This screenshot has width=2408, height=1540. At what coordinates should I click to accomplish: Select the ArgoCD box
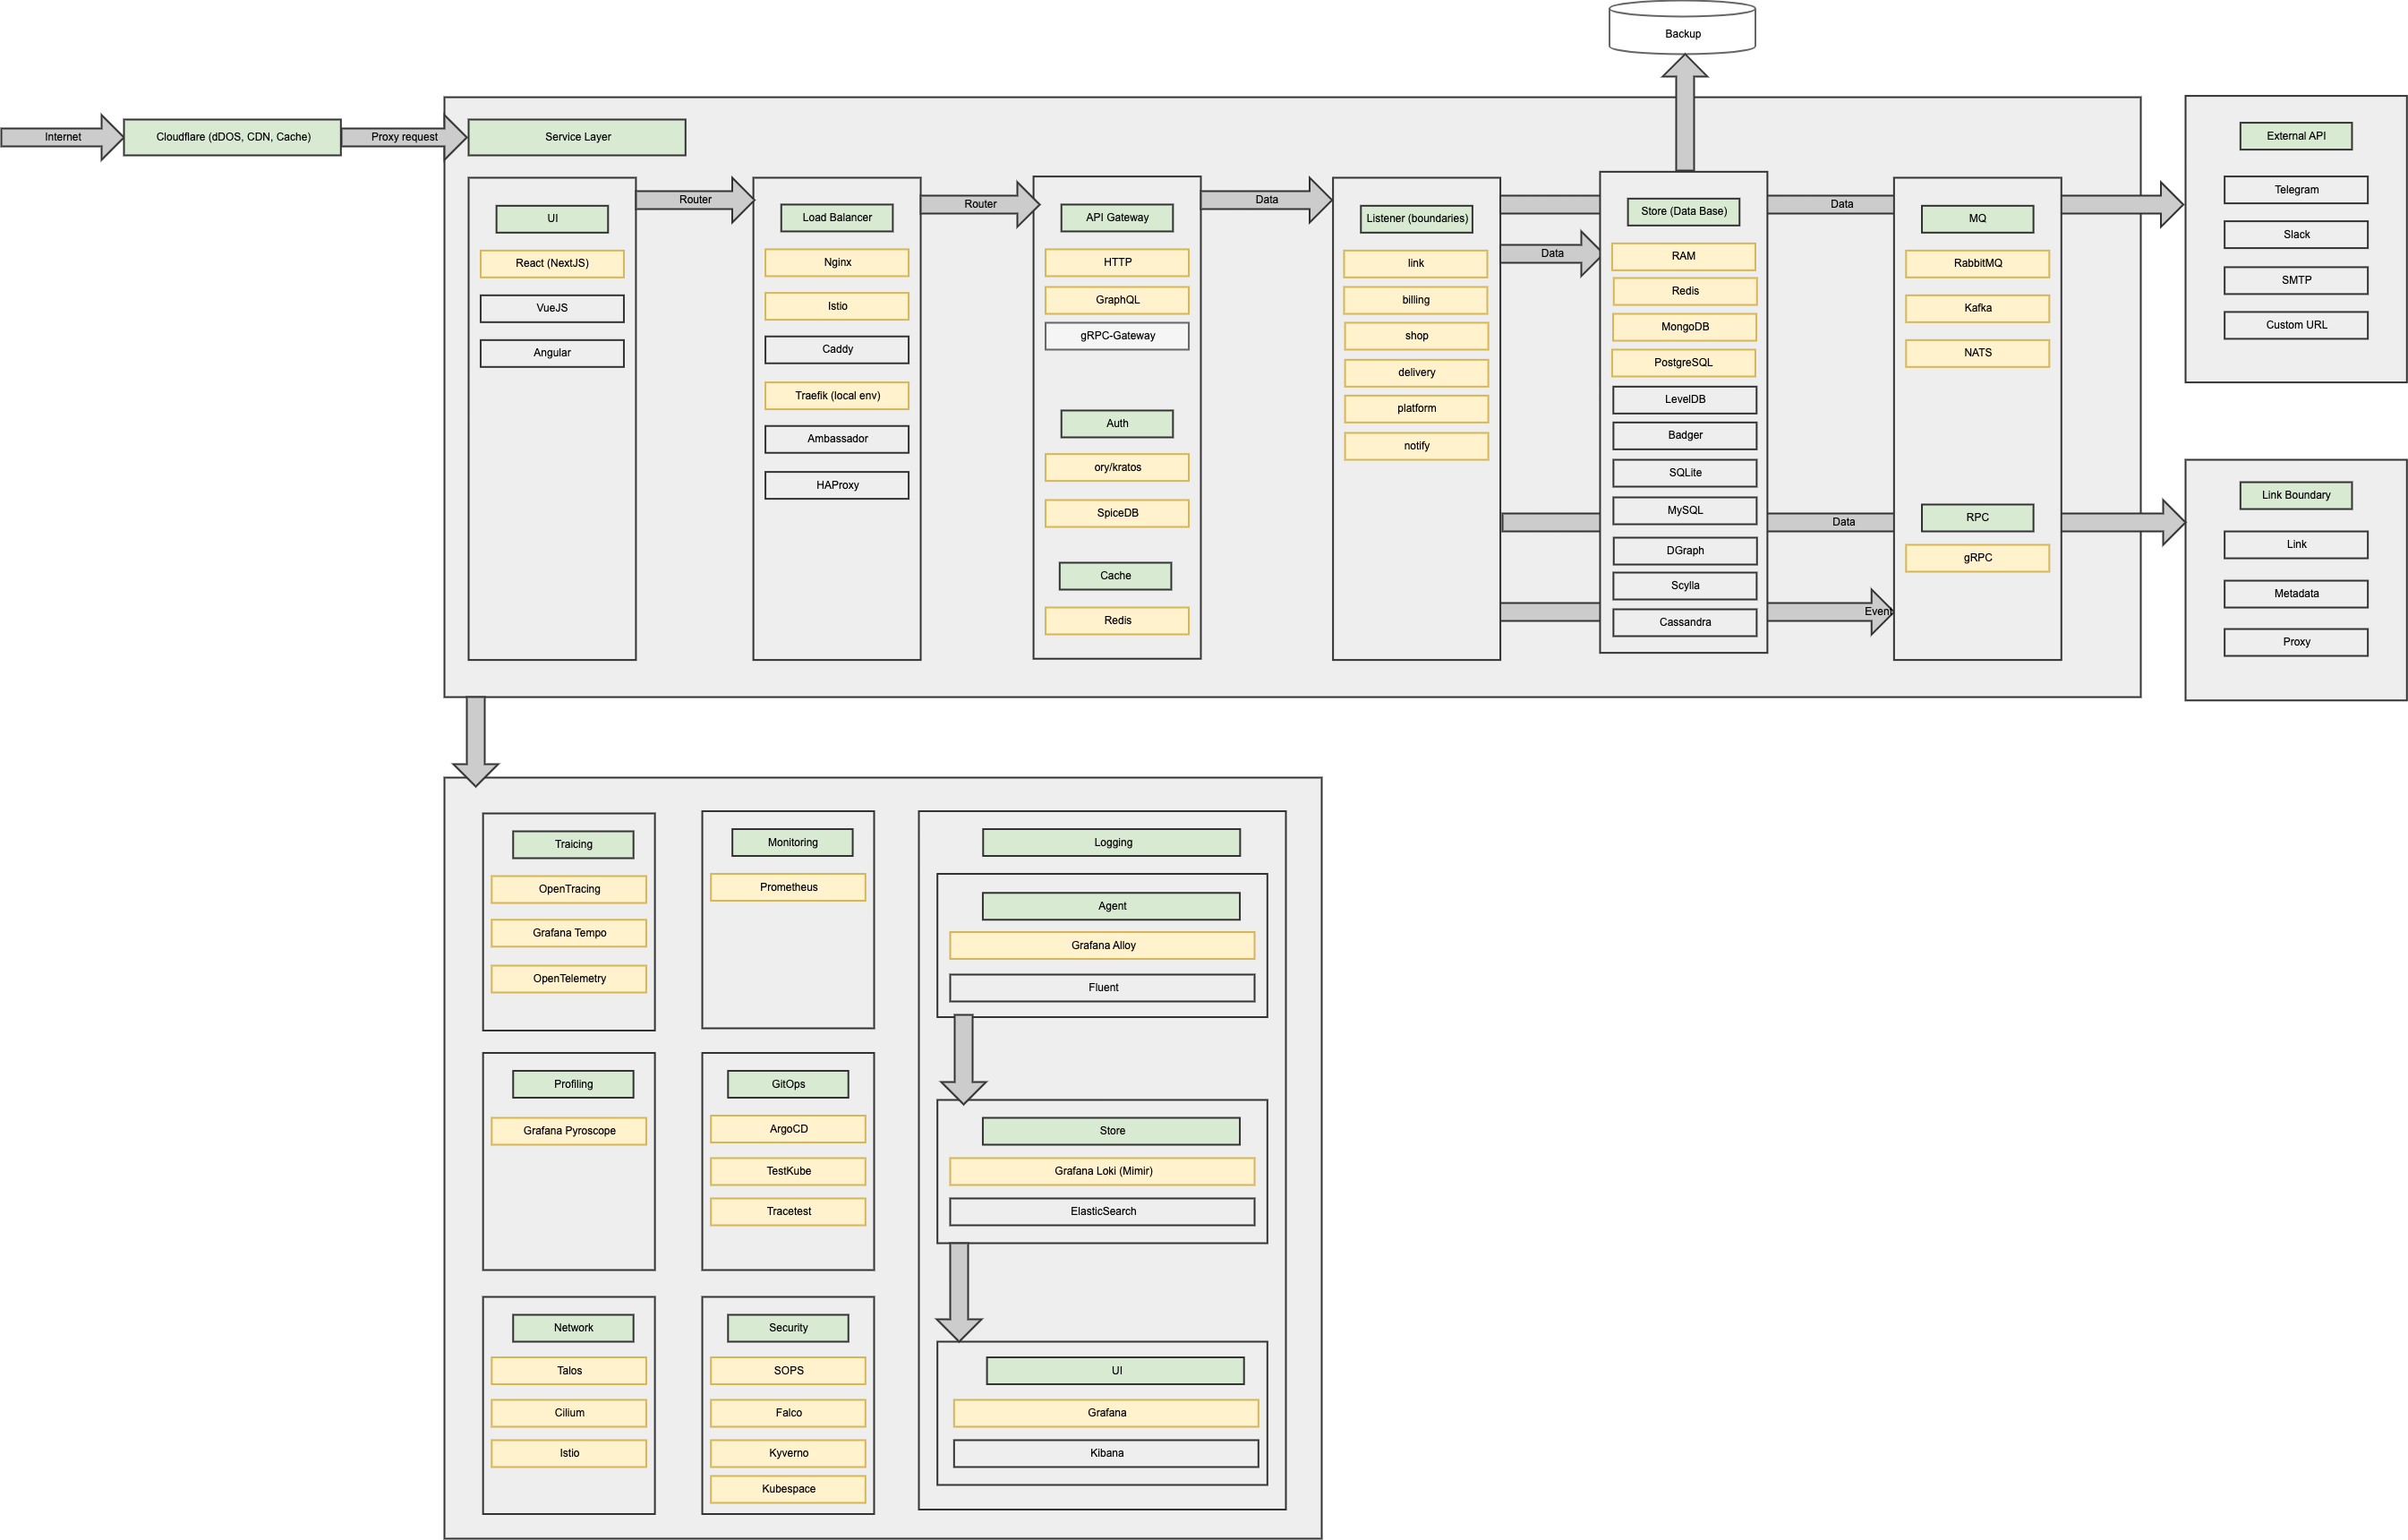tap(788, 1129)
